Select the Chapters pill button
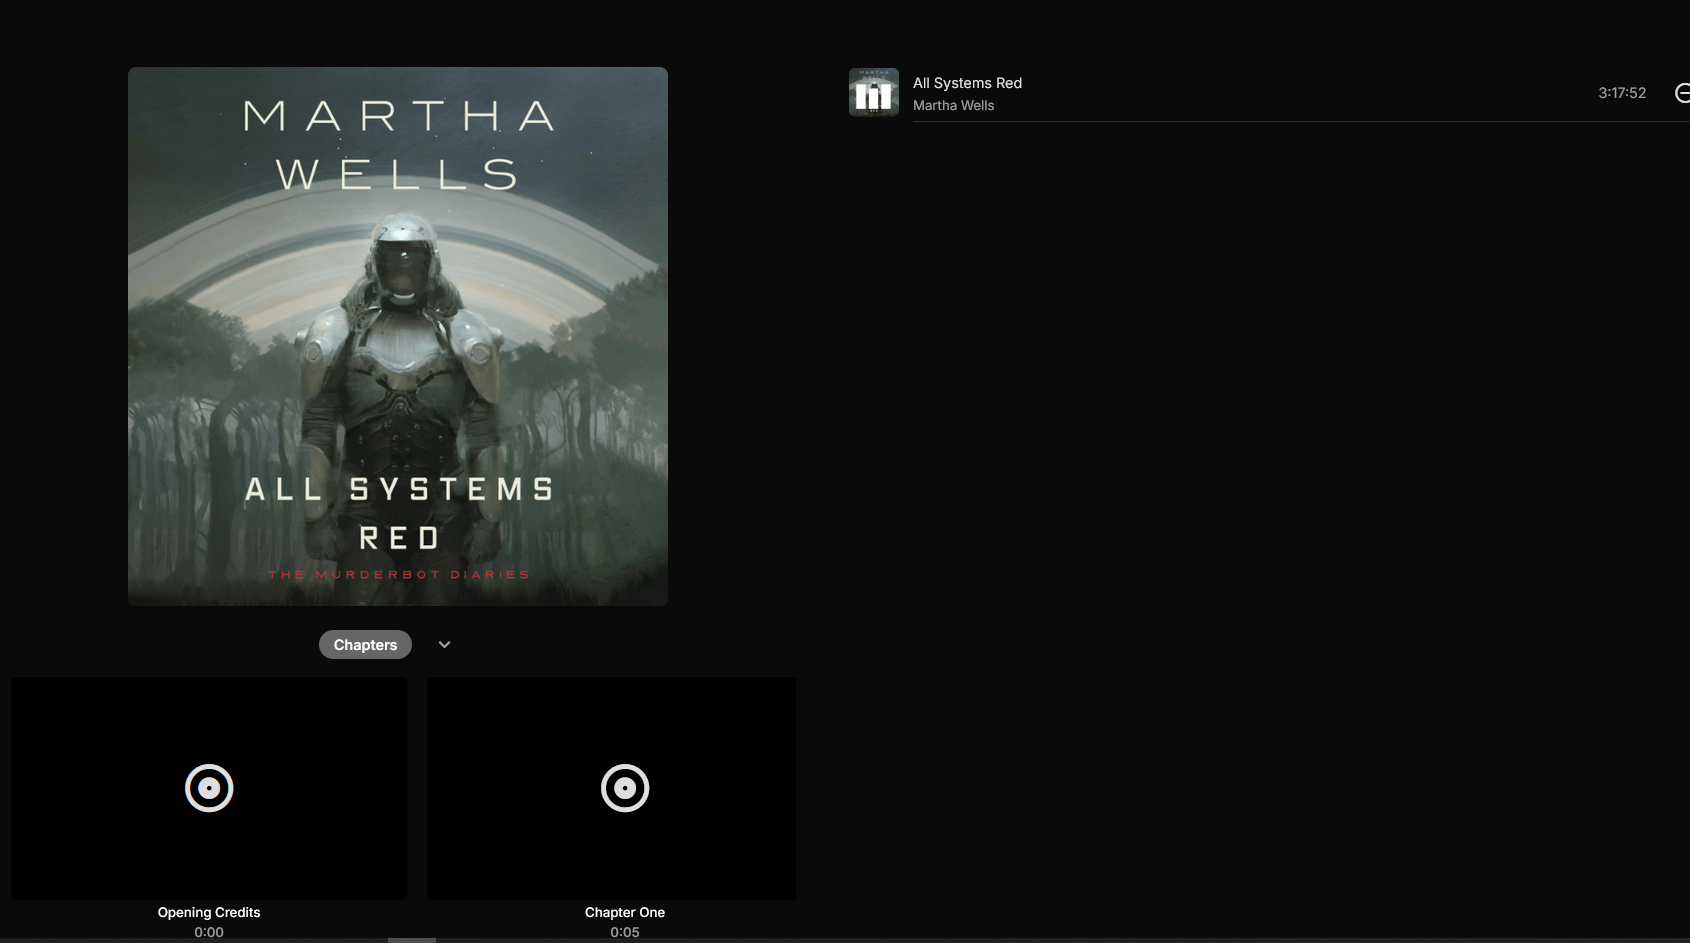The height and width of the screenshot is (943, 1690). pyautogui.click(x=365, y=645)
